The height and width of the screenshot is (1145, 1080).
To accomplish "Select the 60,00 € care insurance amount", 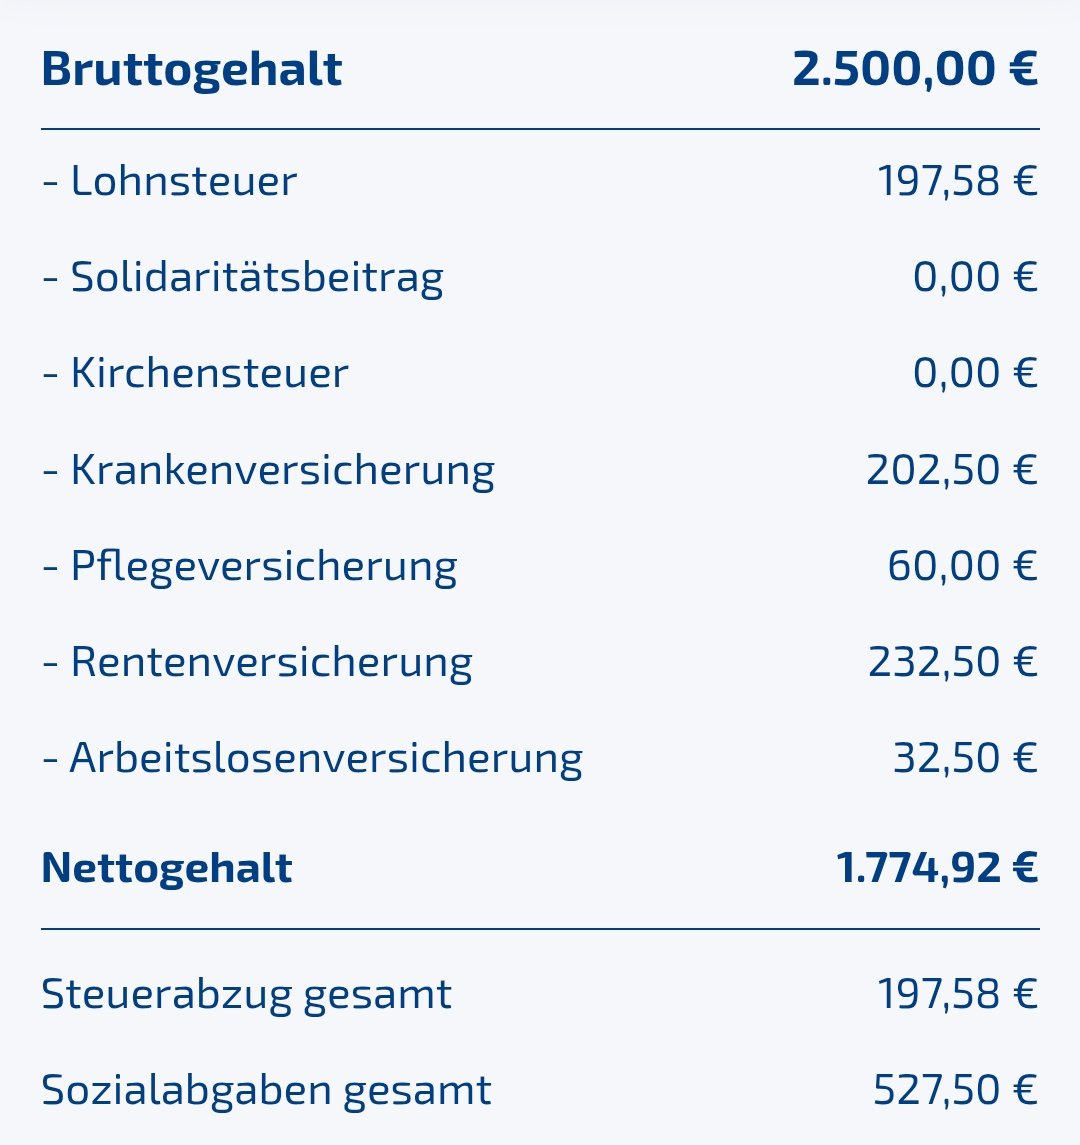I will pyautogui.click(x=962, y=566).
